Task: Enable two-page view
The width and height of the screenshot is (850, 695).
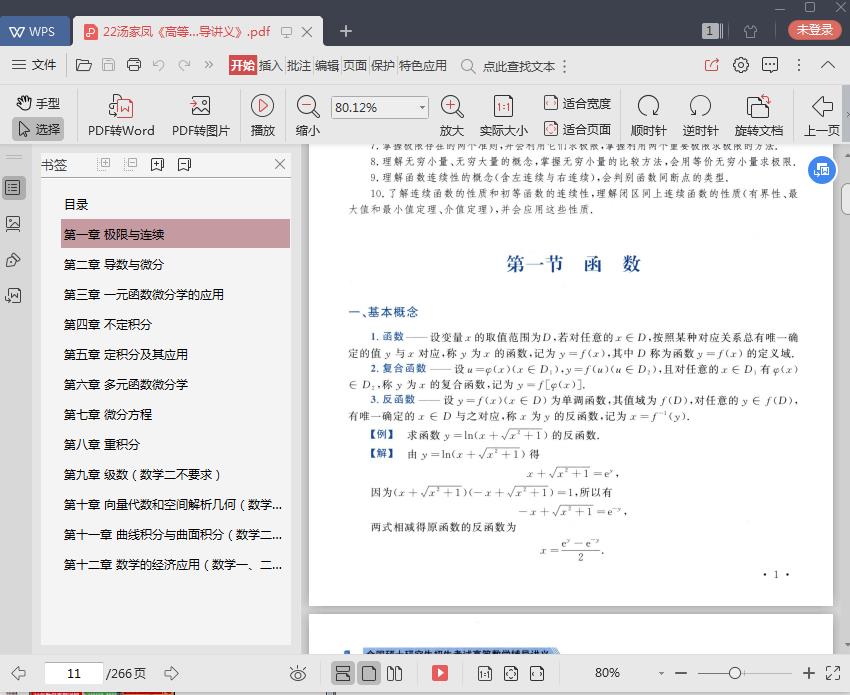Action: [x=394, y=673]
